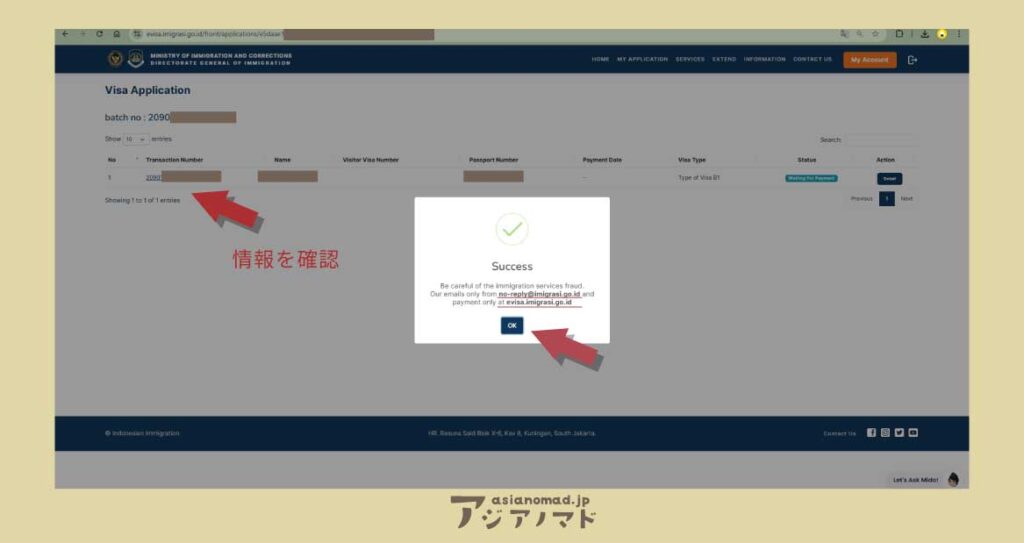This screenshot has width=1024, height=543.
Task: Open the Instagram icon in the footer
Action: click(885, 433)
